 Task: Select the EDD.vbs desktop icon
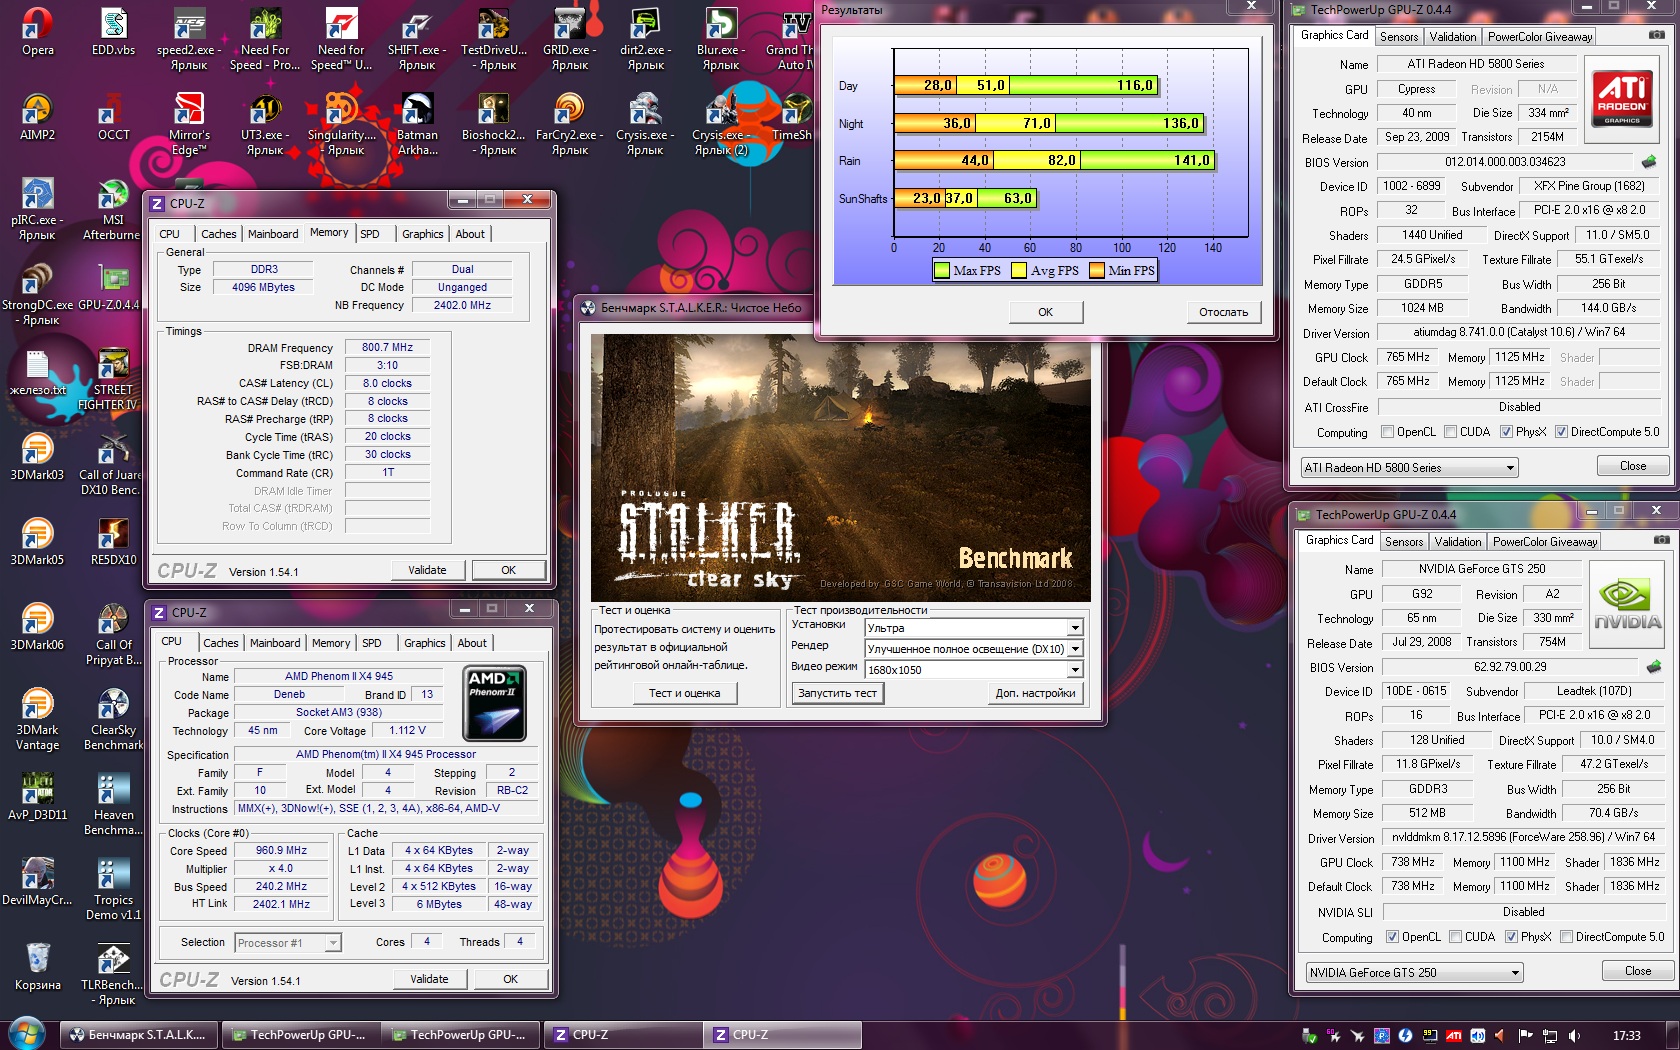[113, 31]
